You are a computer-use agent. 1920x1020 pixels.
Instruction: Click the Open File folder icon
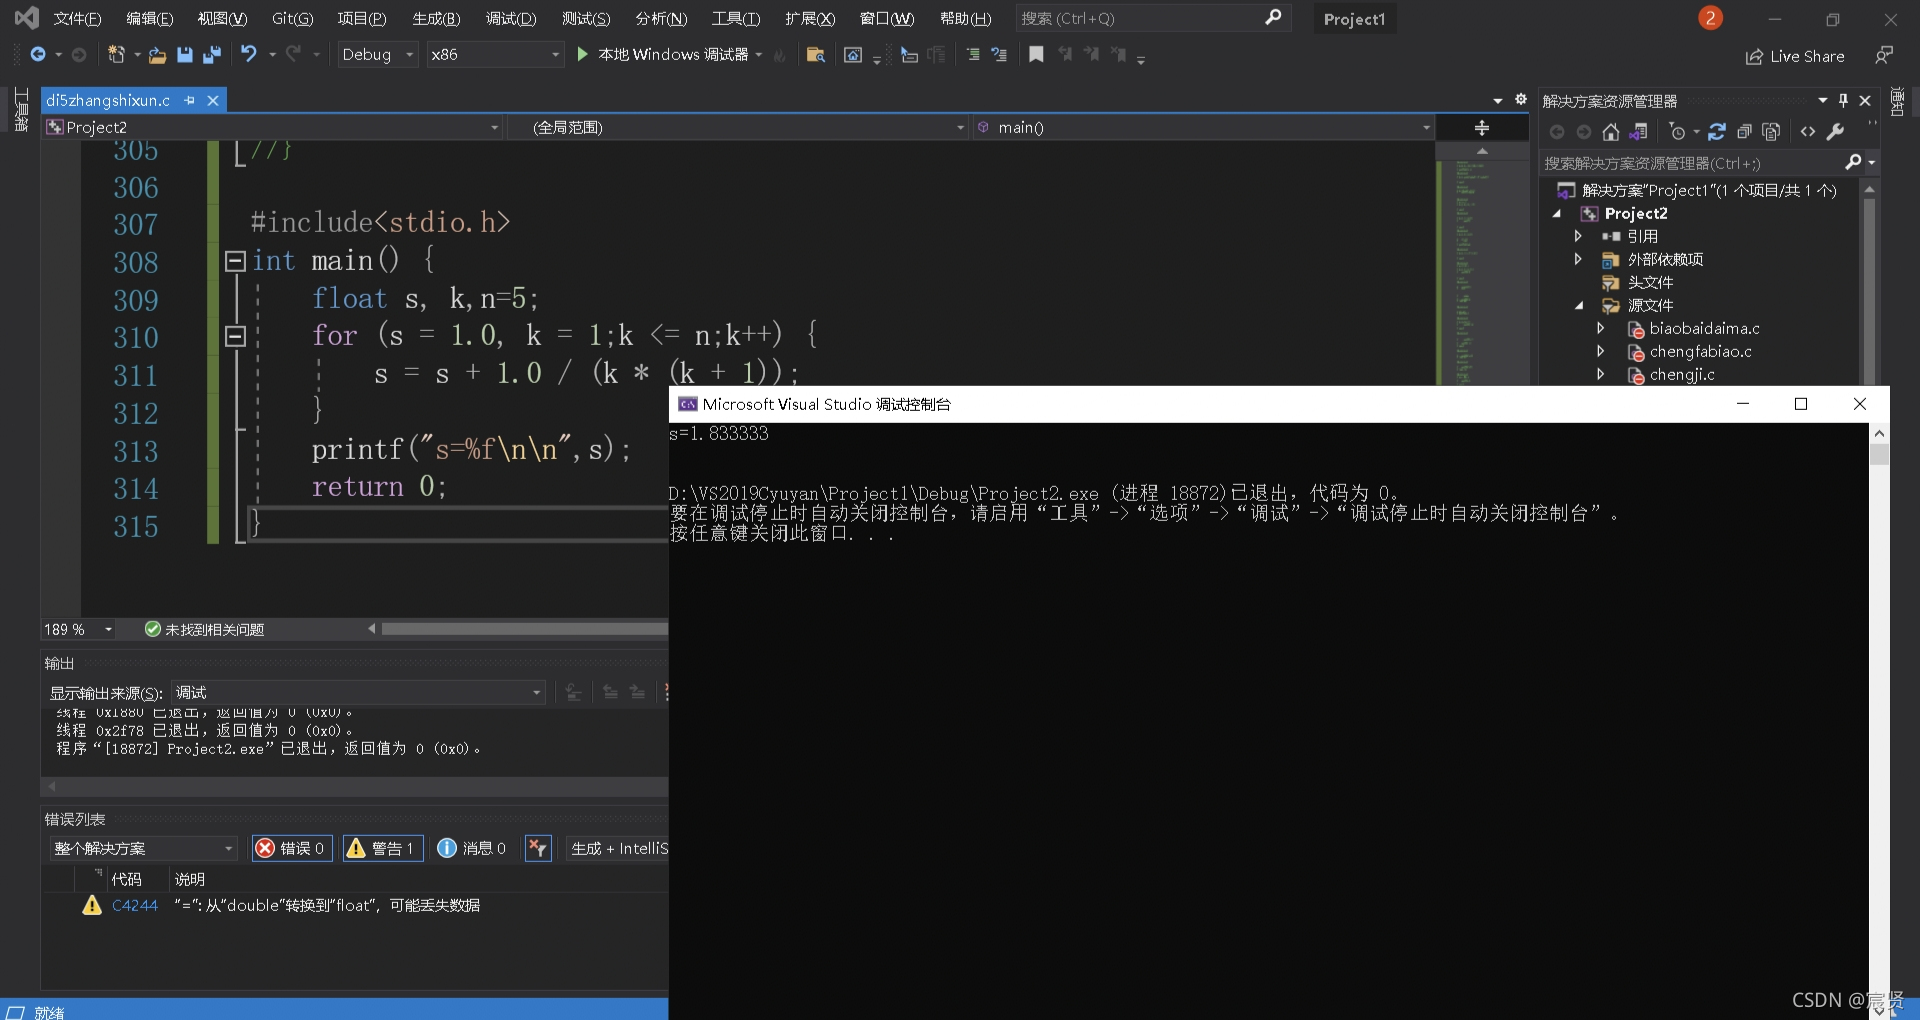coord(157,55)
